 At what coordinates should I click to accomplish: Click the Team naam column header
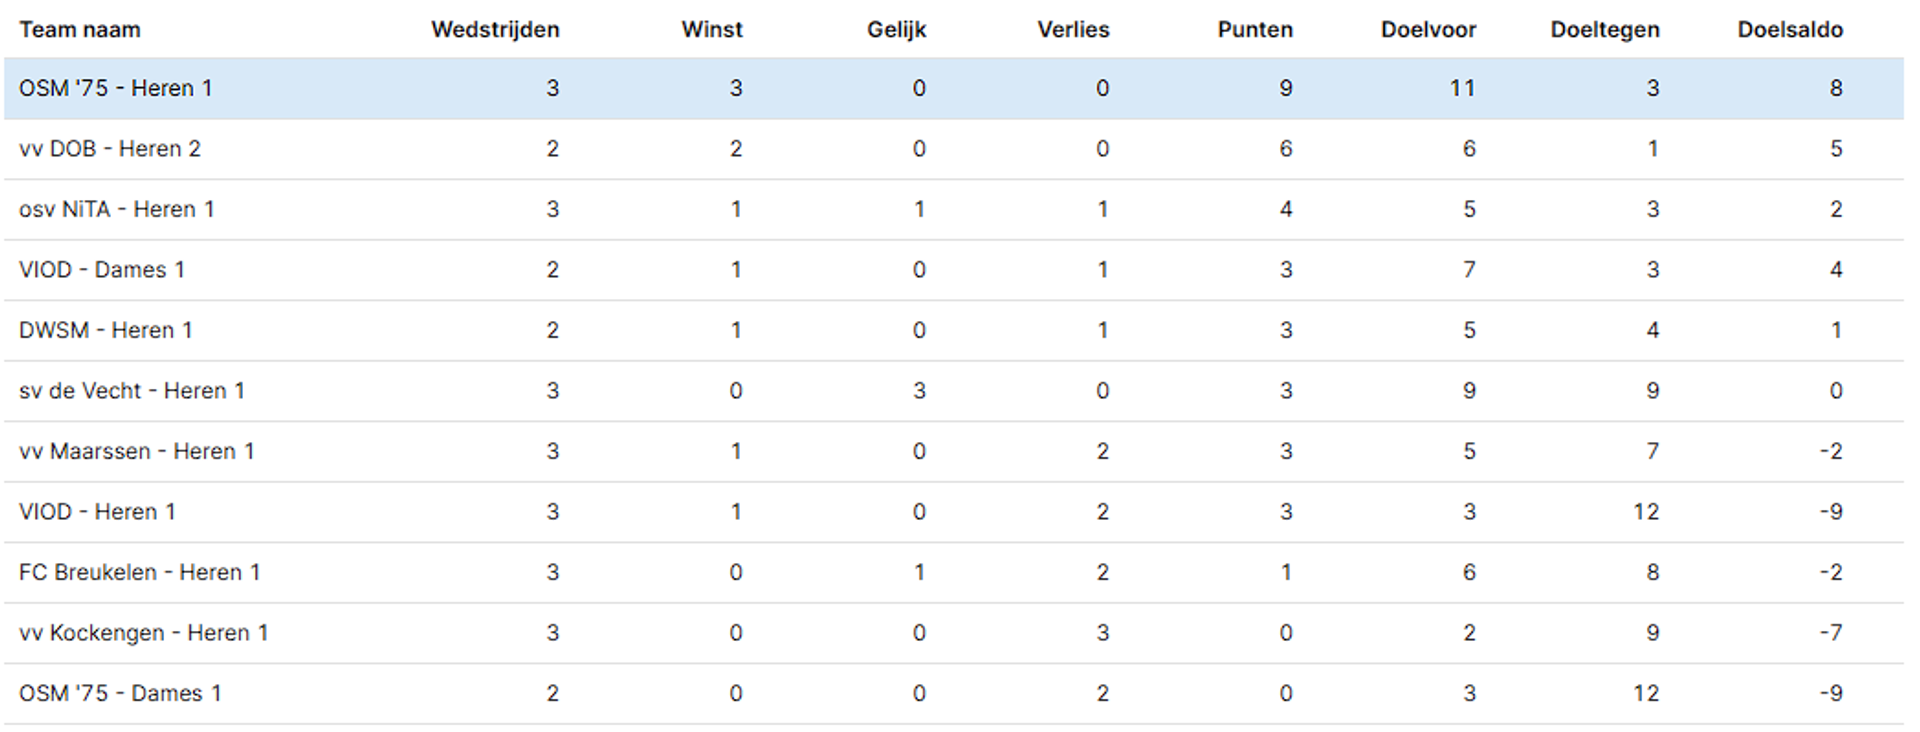pyautogui.click(x=80, y=30)
